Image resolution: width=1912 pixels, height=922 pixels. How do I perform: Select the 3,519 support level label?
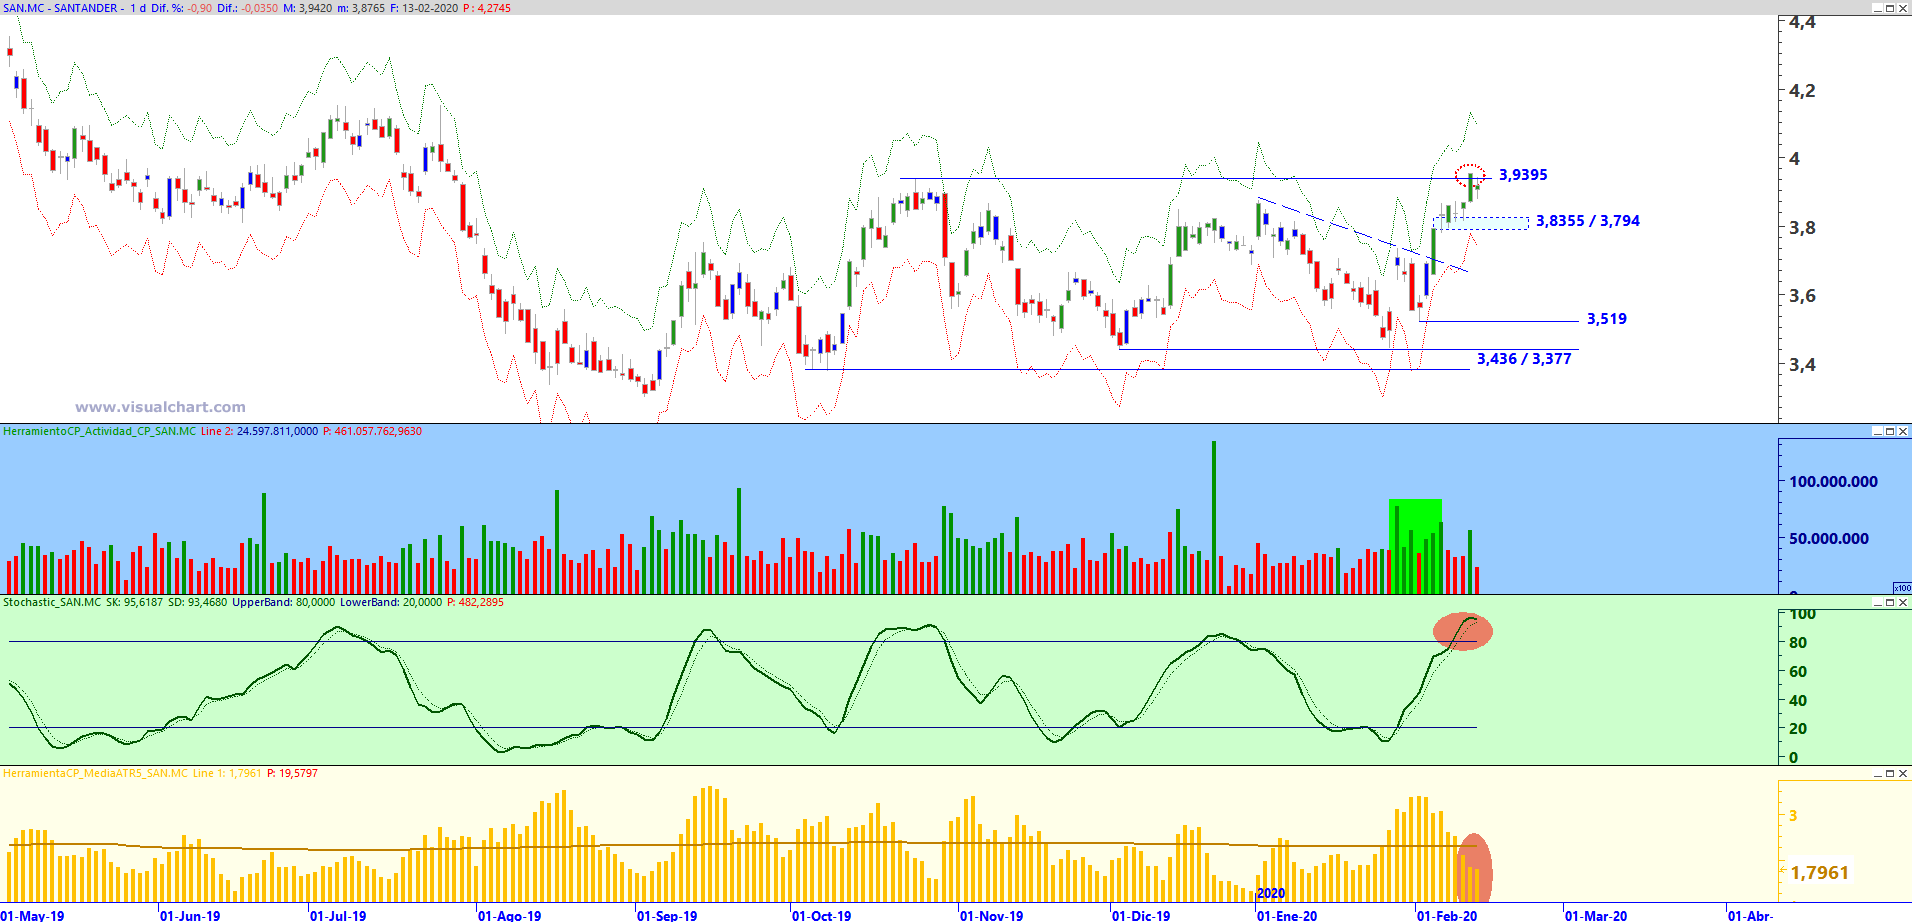pyautogui.click(x=1607, y=319)
